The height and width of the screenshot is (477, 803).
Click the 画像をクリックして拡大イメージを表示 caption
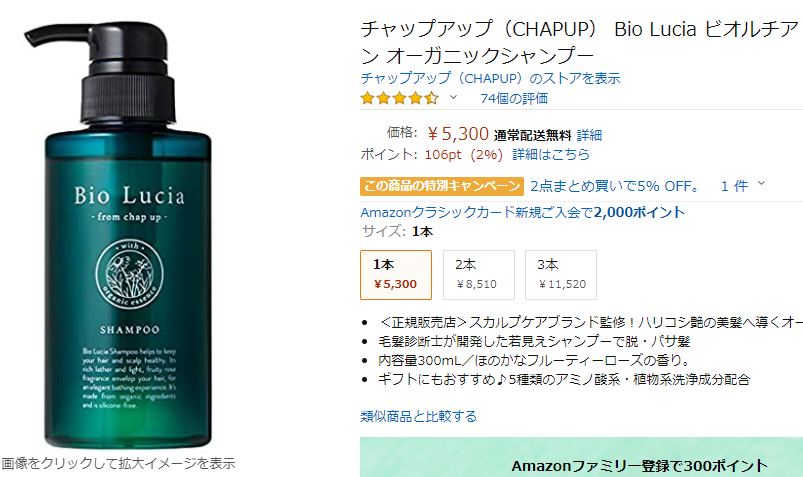[118, 463]
